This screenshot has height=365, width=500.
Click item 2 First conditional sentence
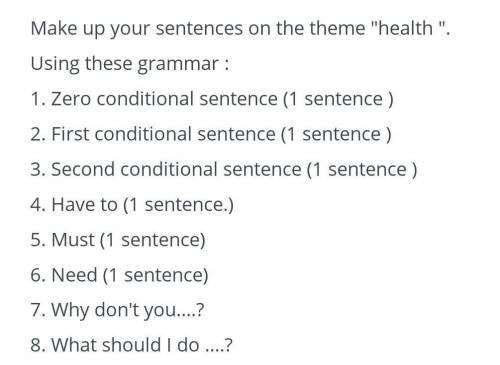211,134
